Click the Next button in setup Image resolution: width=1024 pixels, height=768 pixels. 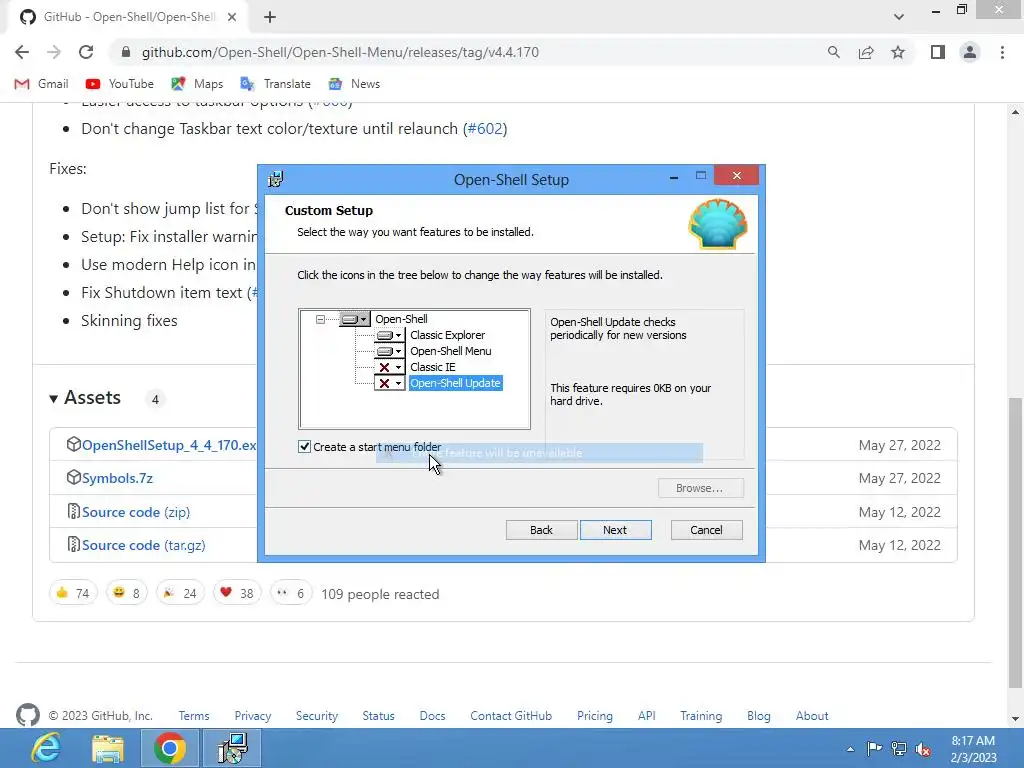pos(615,530)
